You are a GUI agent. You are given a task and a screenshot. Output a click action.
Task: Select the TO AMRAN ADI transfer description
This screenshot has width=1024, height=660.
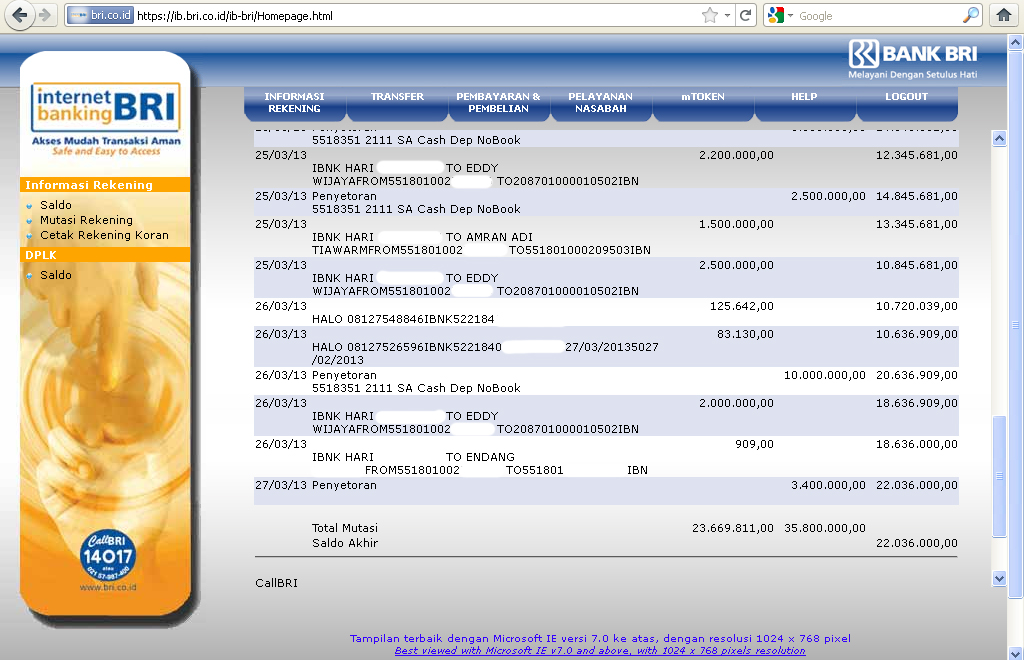click(481, 244)
